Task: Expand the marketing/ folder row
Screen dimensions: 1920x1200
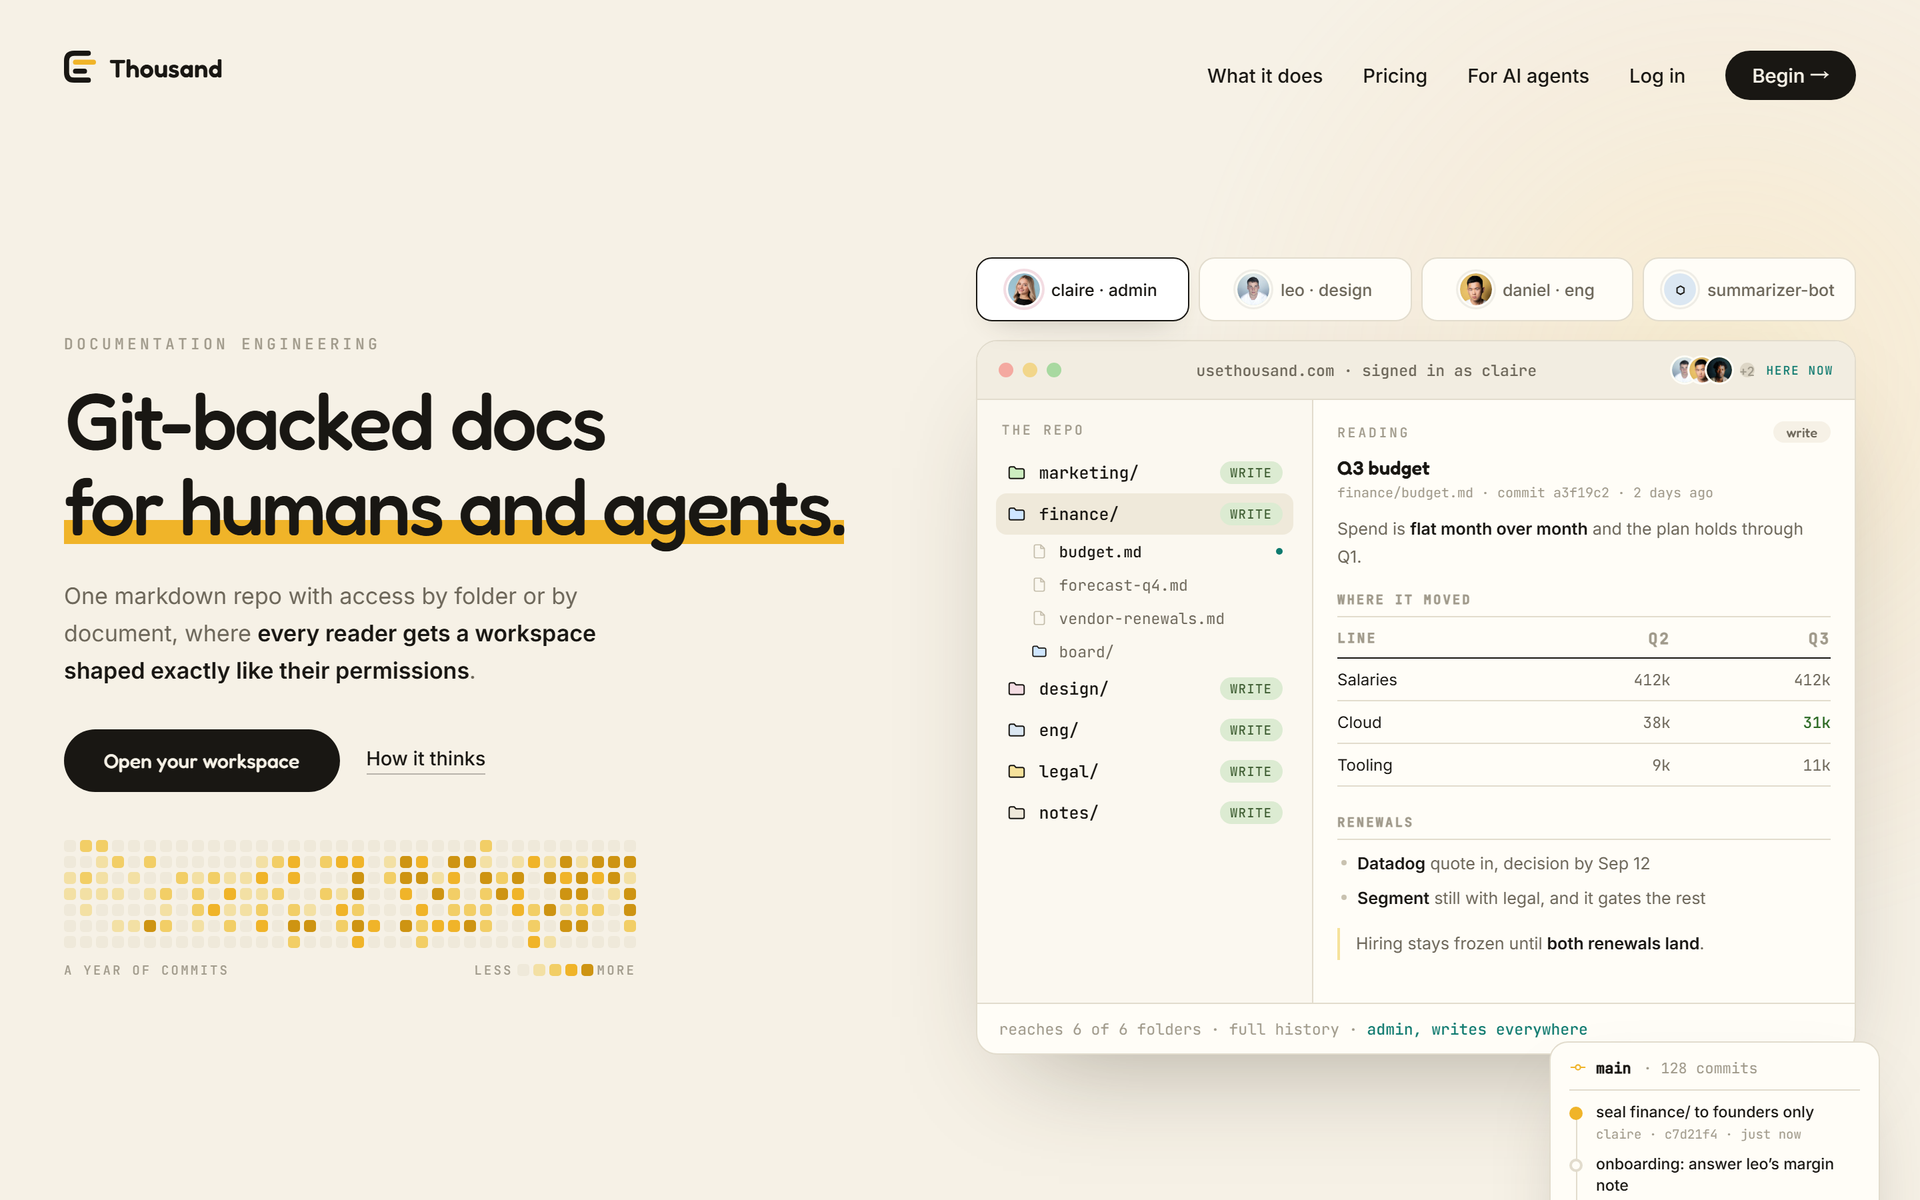Action: (x=1144, y=472)
